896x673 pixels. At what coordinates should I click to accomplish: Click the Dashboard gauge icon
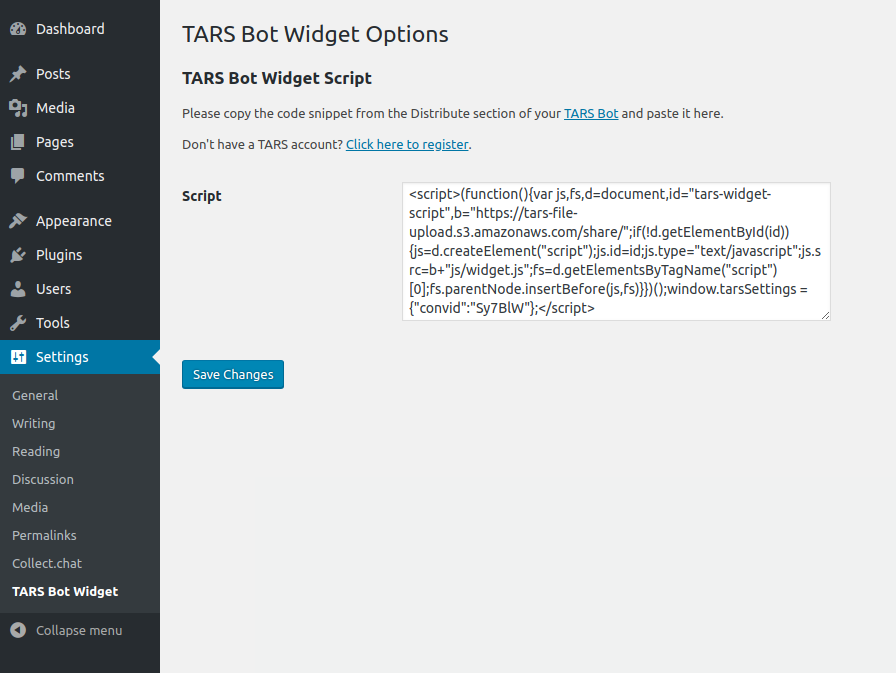[x=18, y=29]
